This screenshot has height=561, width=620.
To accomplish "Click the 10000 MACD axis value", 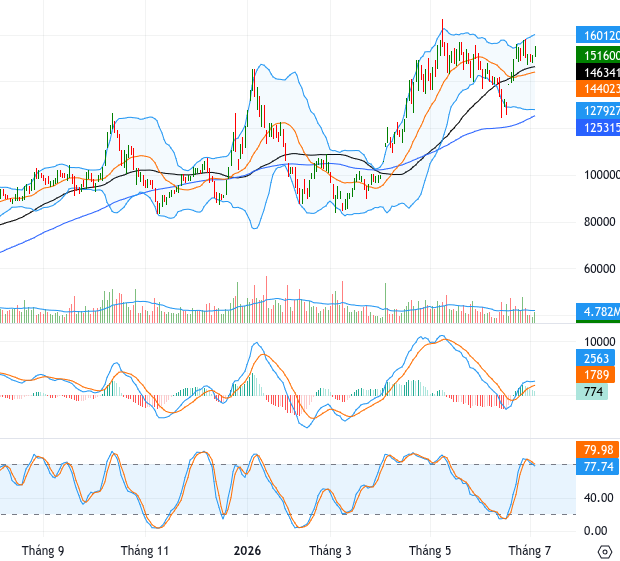I will [600, 342].
